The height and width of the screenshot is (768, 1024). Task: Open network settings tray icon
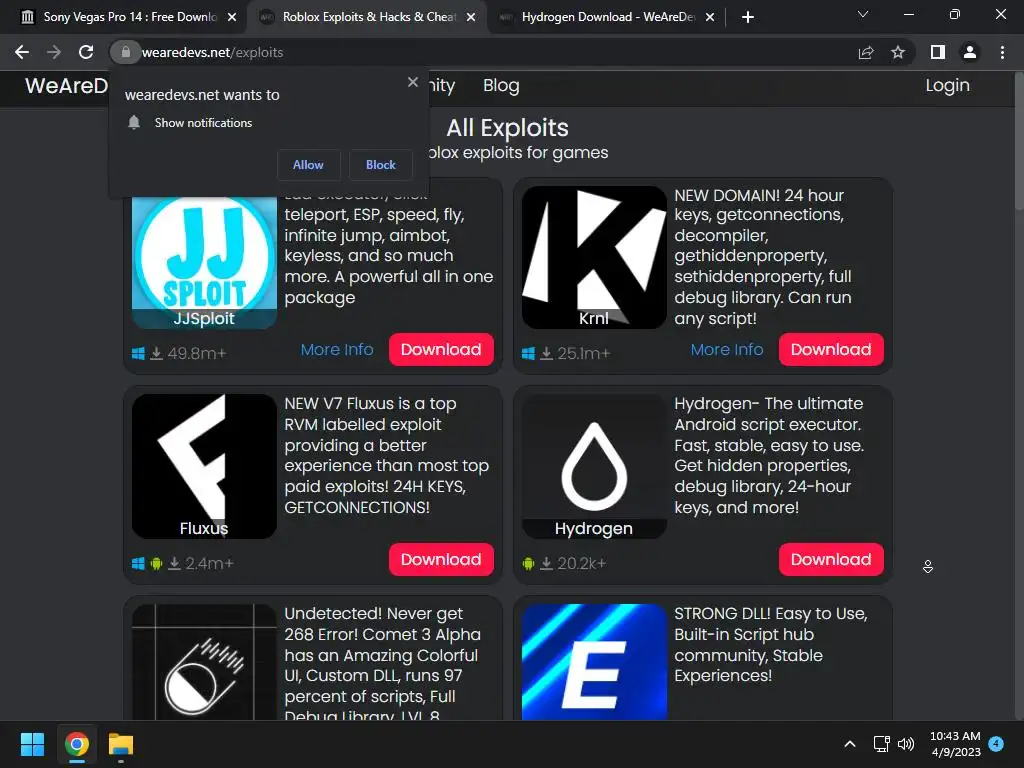pyautogui.click(x=882, y=744)
